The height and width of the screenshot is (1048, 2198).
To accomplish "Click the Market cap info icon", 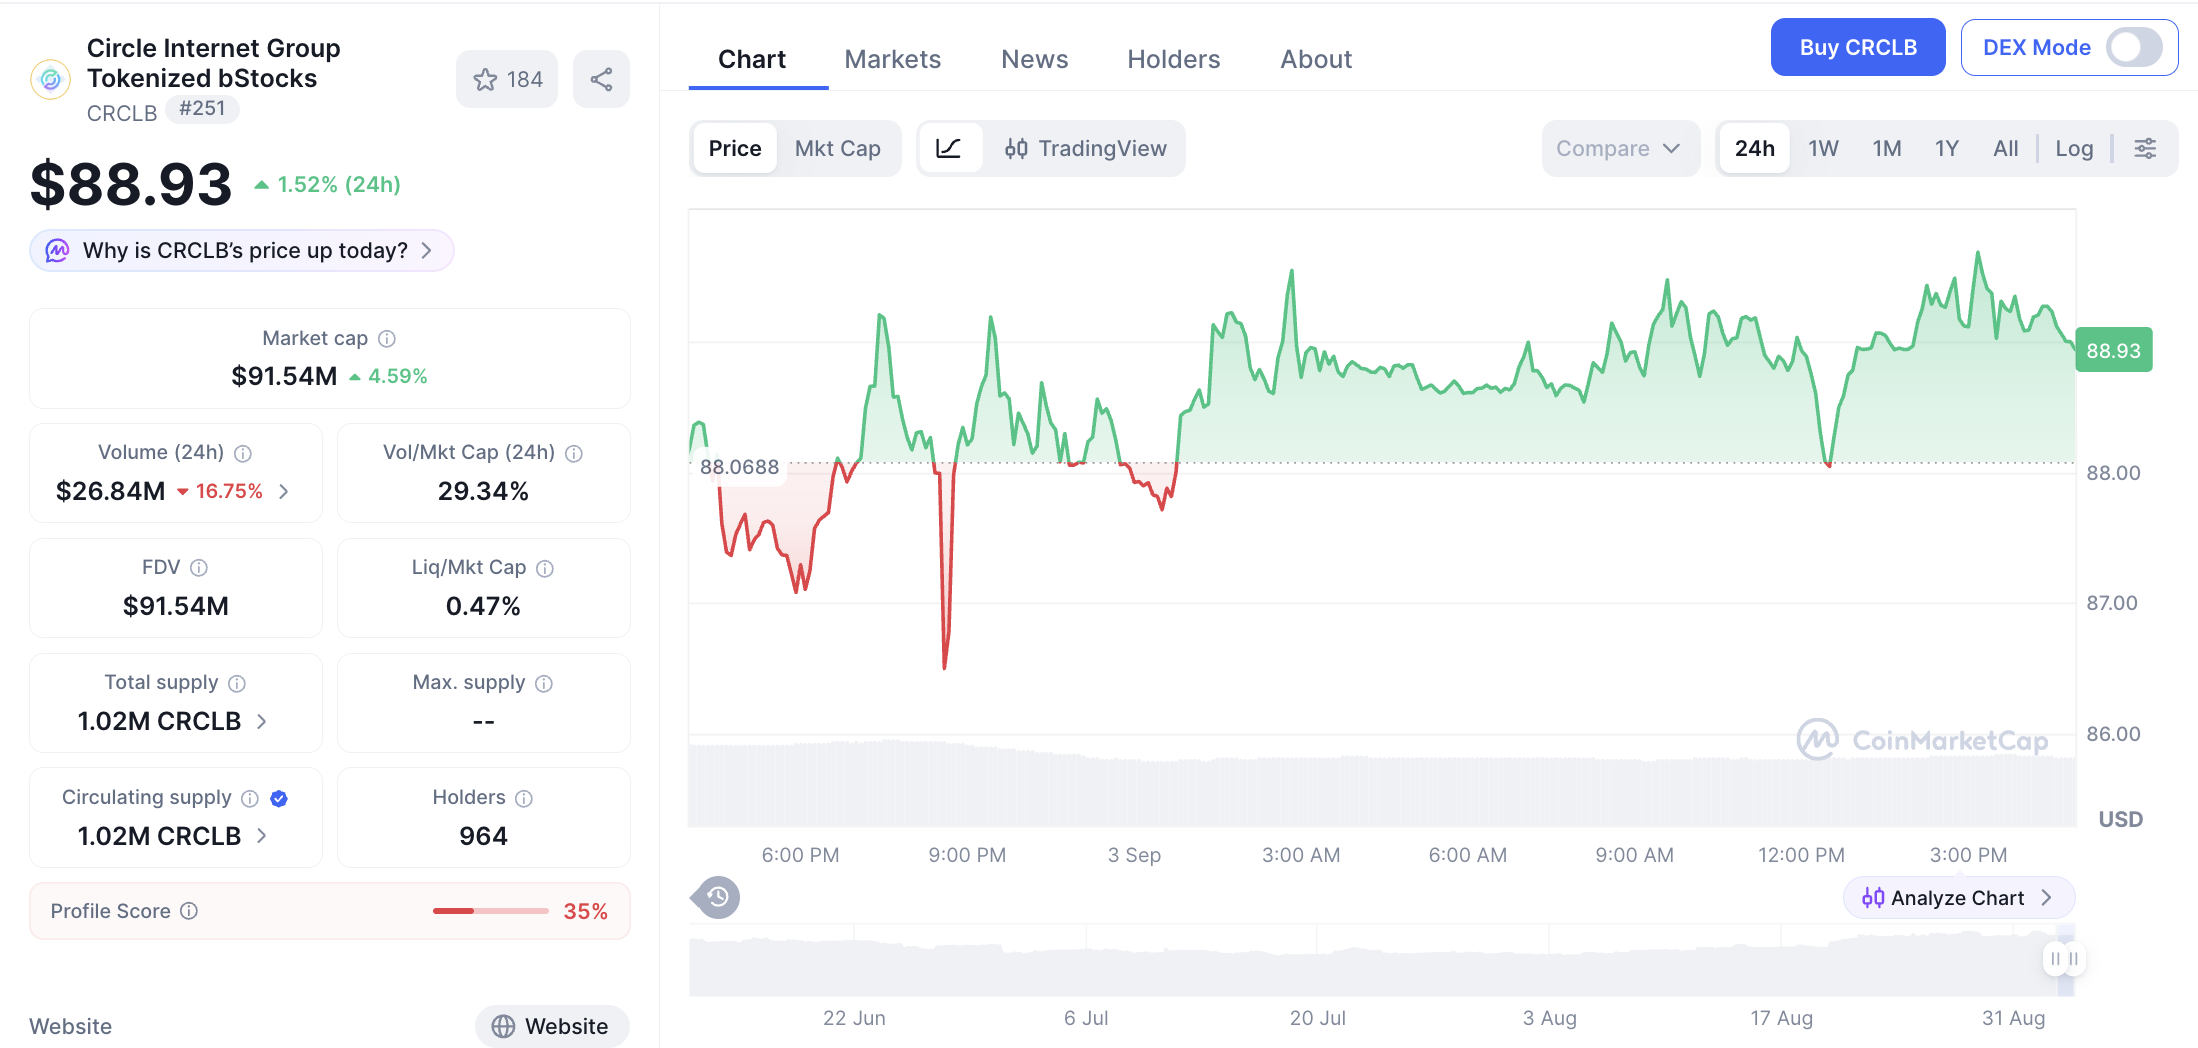I will pos(387,339).
